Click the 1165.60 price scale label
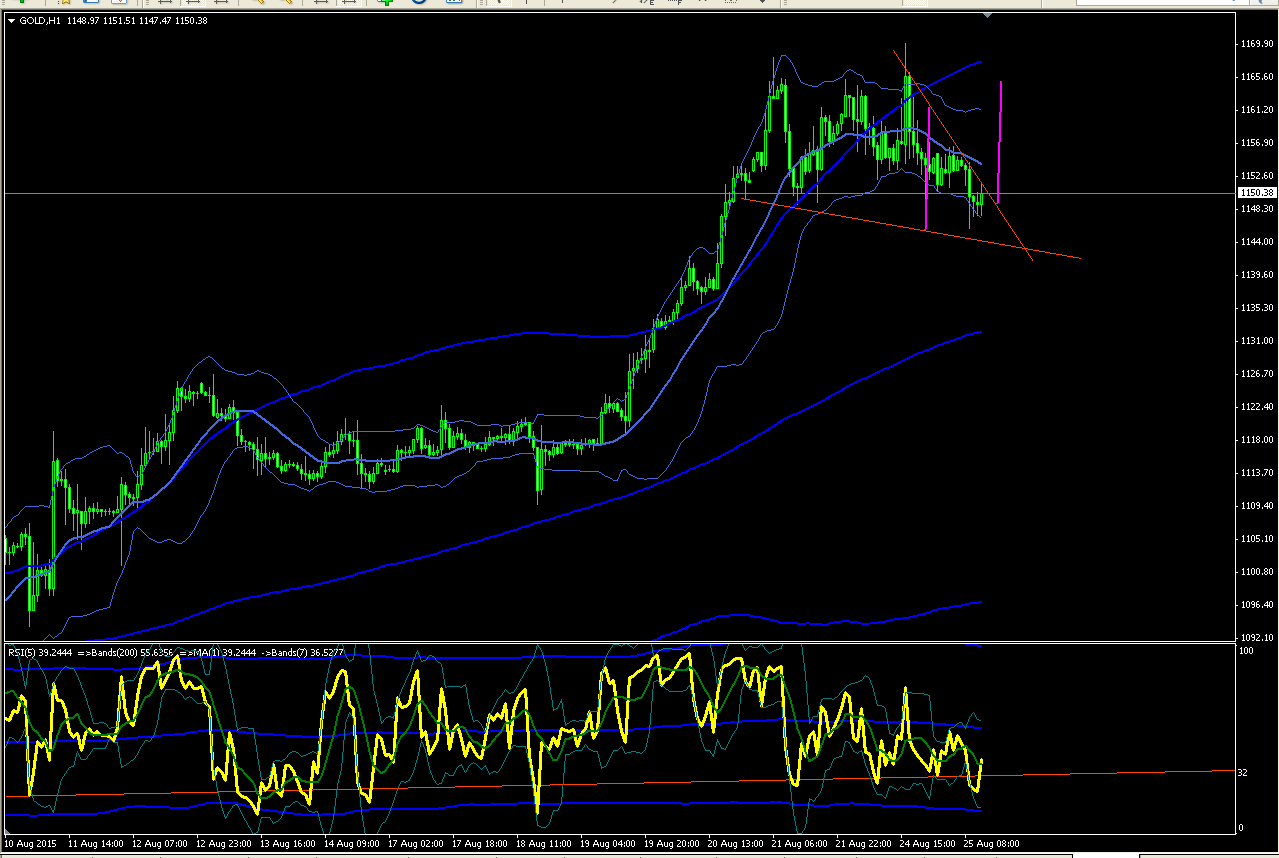 1256,77
